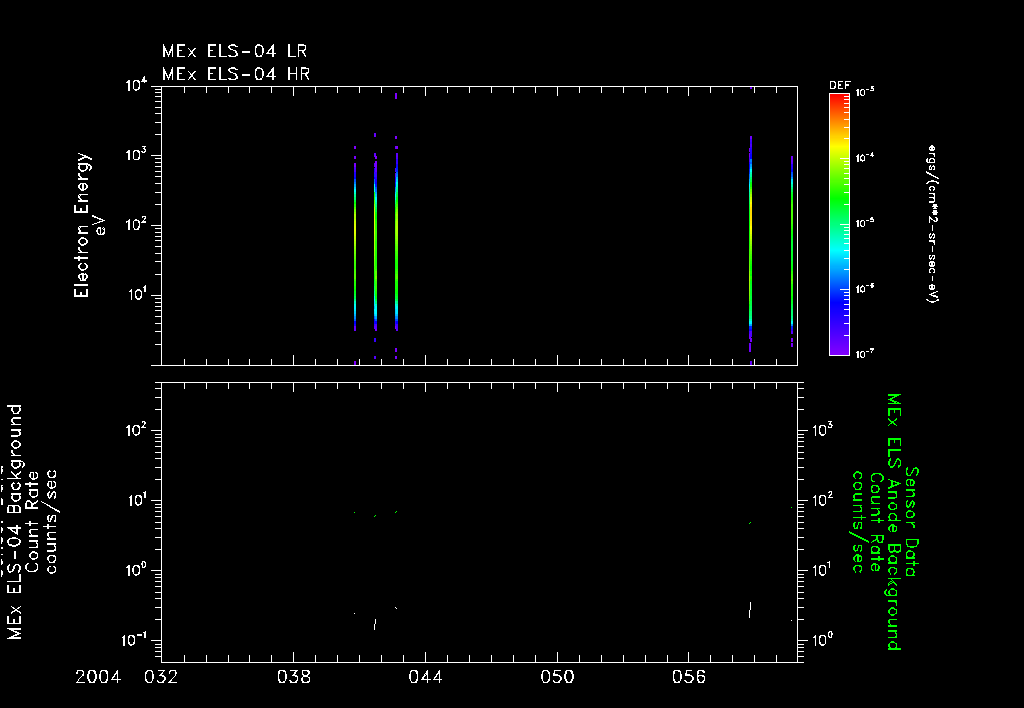
Task: Click the '038' time axis tick label
Action: click(293, 677)
